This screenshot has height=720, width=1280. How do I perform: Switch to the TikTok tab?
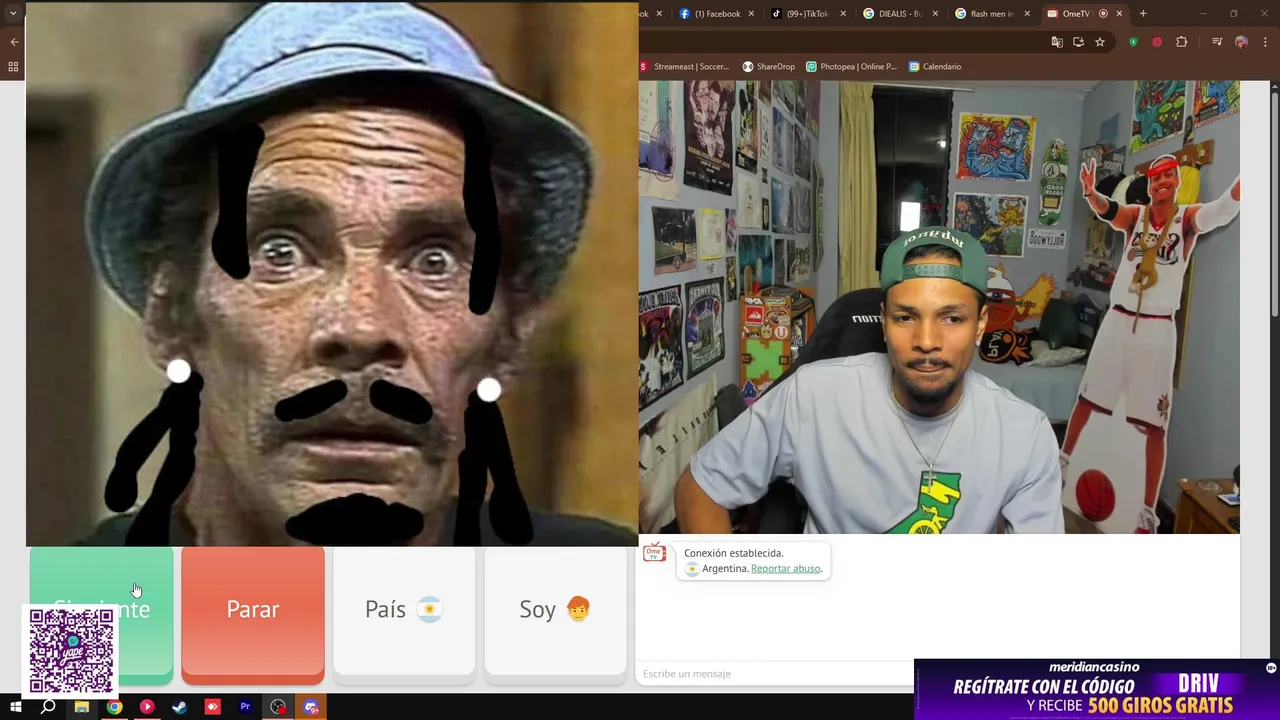tap(809, 14)
